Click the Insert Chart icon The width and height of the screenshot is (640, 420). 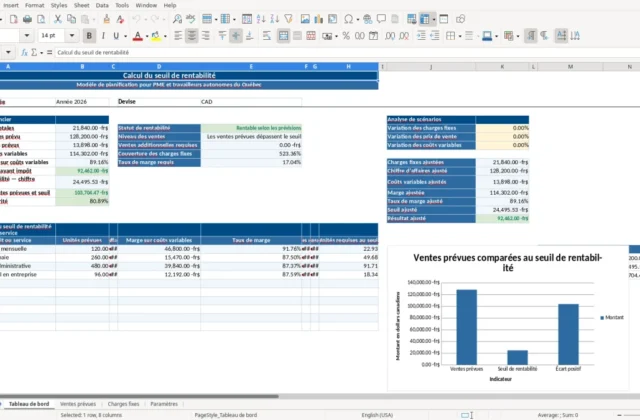click(318, 19)
